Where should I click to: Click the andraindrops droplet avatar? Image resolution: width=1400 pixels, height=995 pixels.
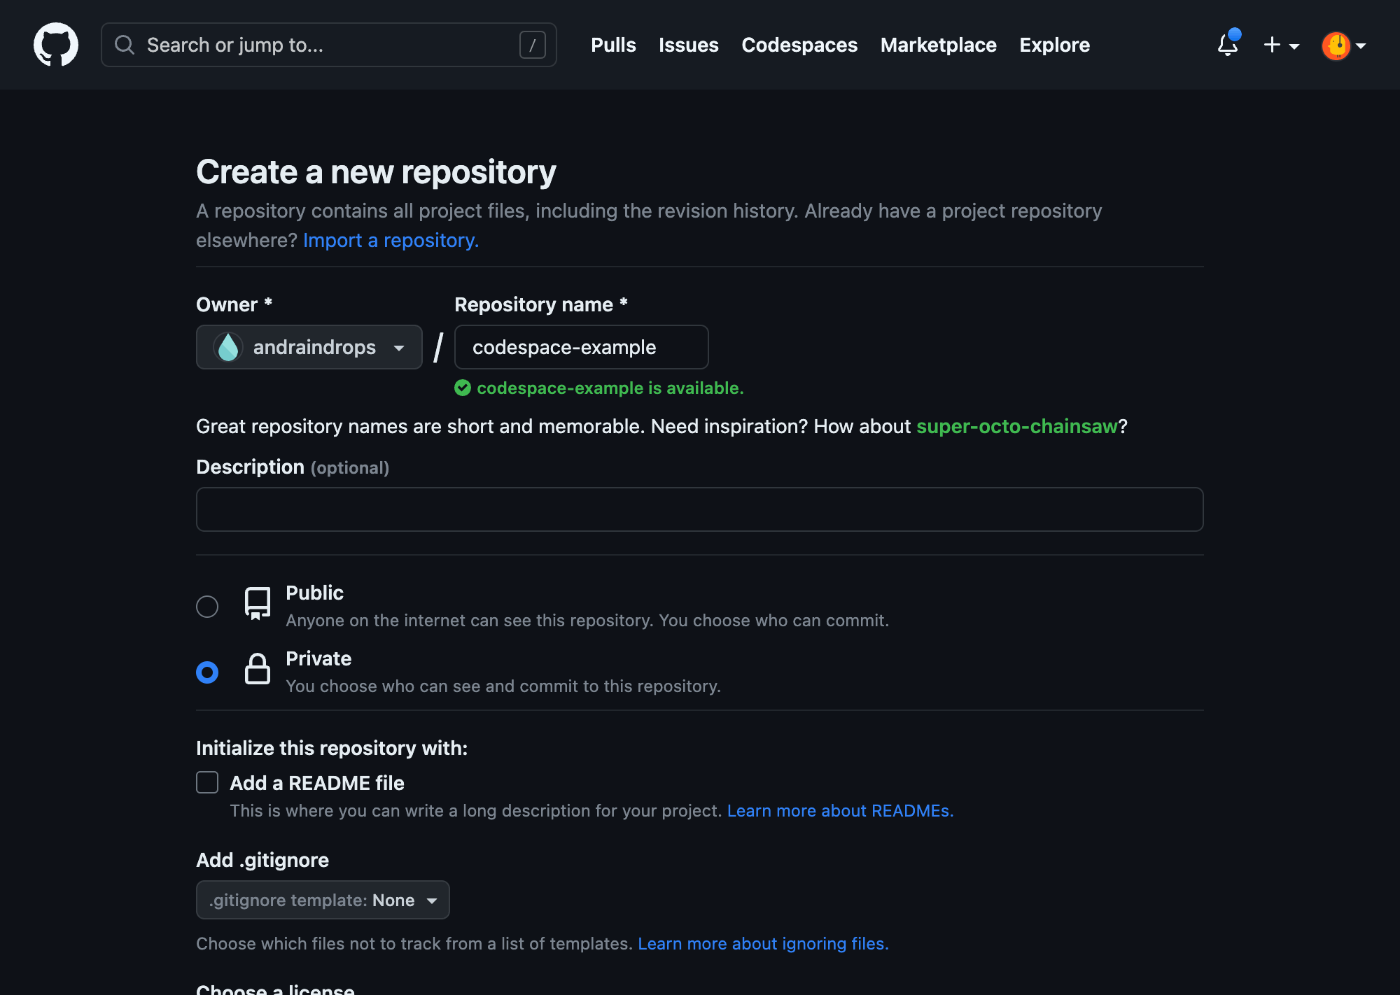(228, 347)
